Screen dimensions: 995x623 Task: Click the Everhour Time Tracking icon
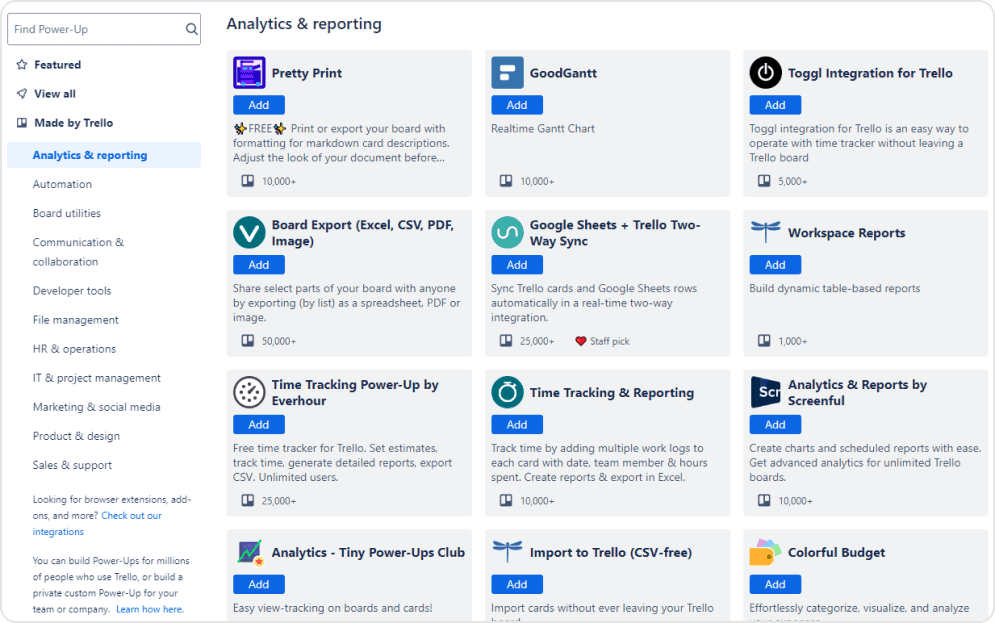click(249, 392)
